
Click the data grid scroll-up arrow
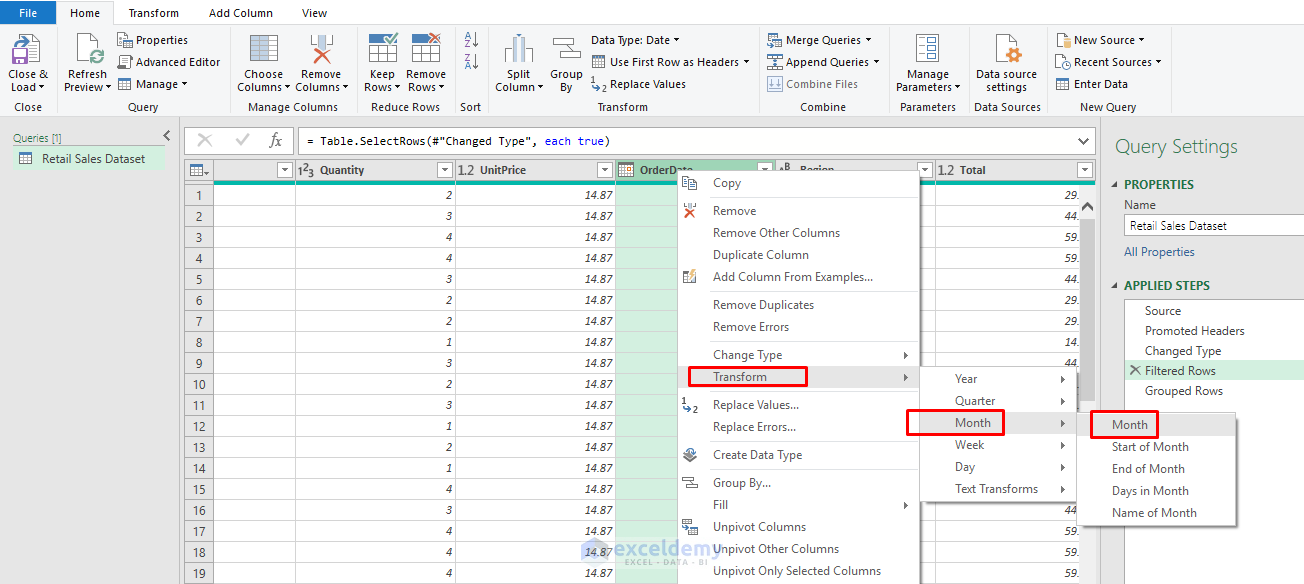tap(1088, 206)
